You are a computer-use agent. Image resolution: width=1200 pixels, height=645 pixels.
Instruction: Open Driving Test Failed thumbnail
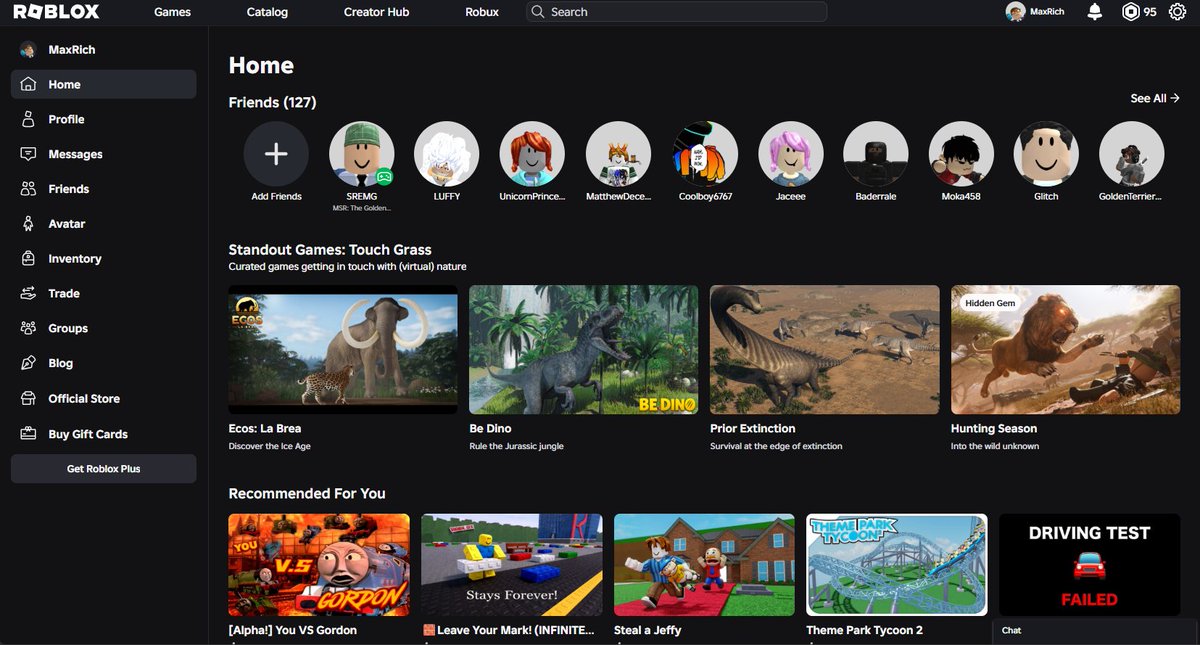click(x=1089, y=565)
